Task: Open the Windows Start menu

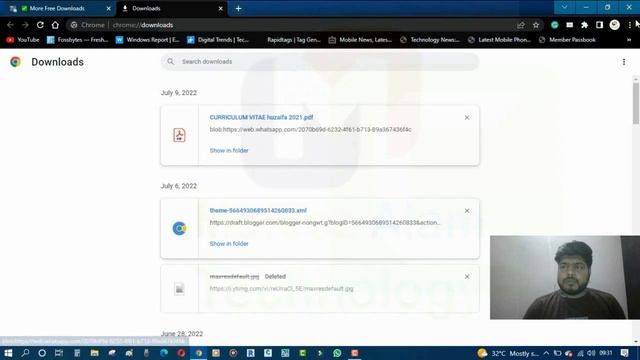Action: (8, 353)
